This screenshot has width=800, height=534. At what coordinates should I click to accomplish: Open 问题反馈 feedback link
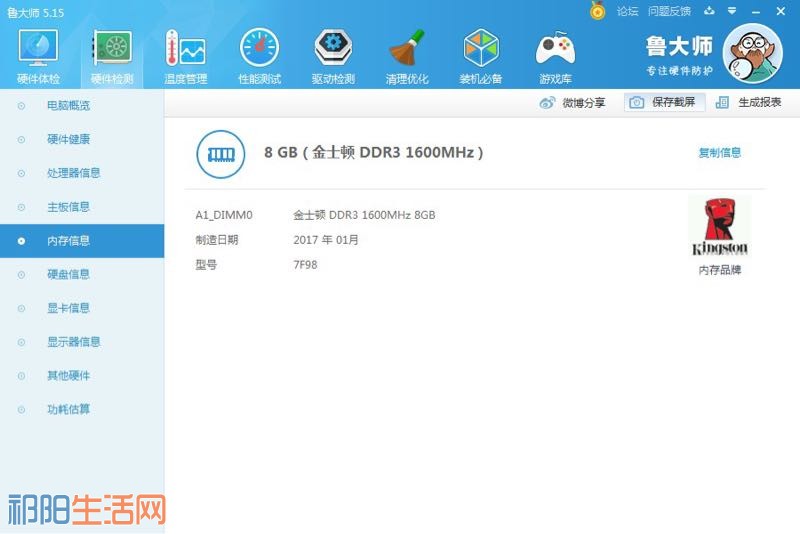(669, 11)
